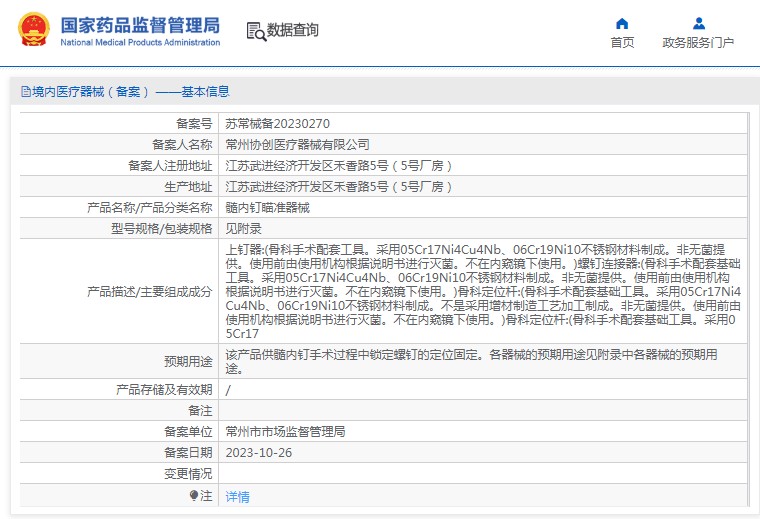Click the 首页 label

622,43
